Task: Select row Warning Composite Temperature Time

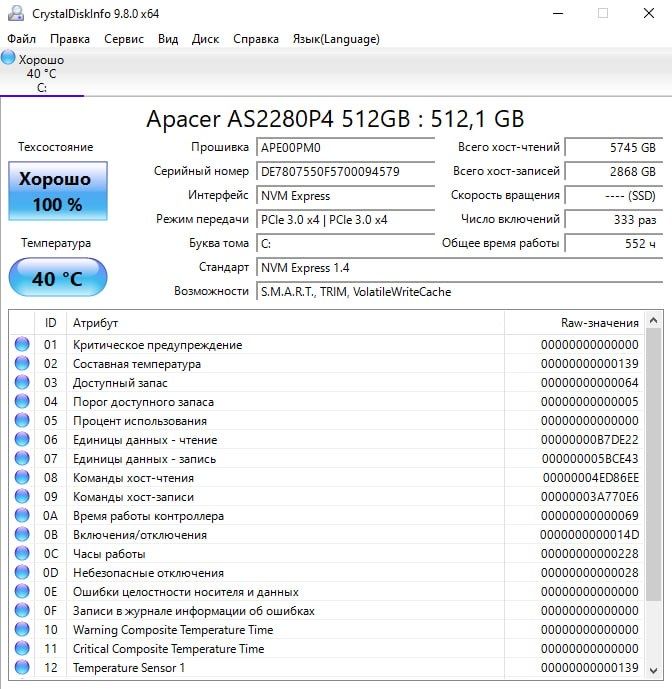Action: (326, 630)
